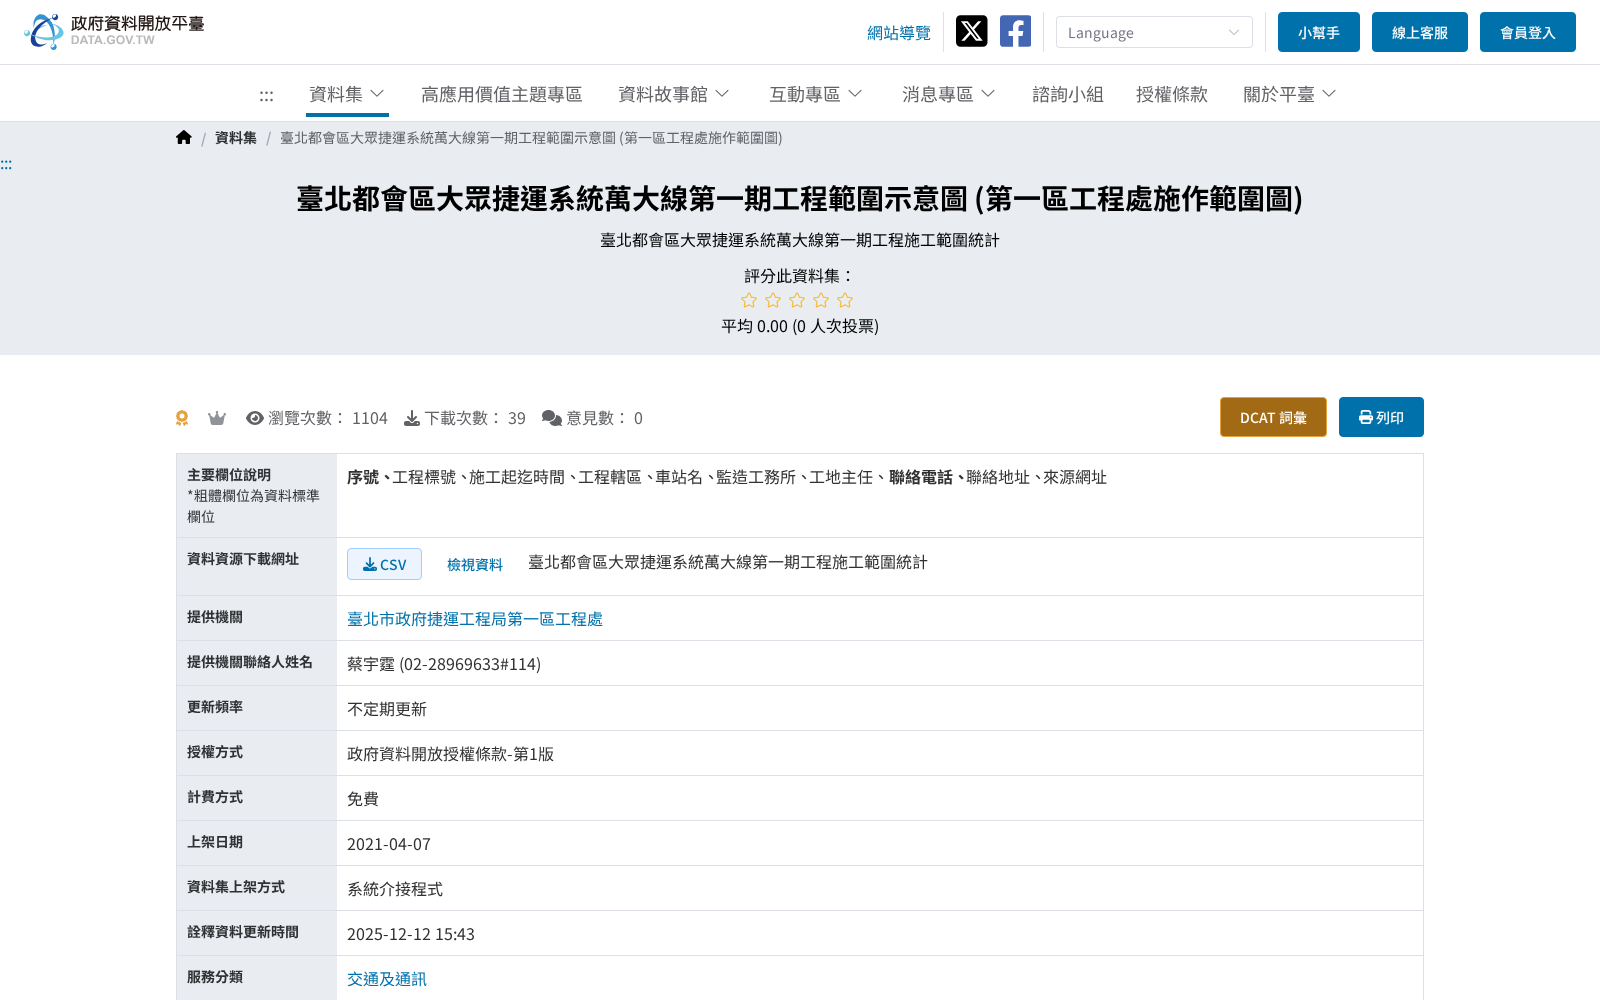Click the ::: accesskey marker at left edge
Viewport: 1600px width, 1000px height.
click(6, 164)
